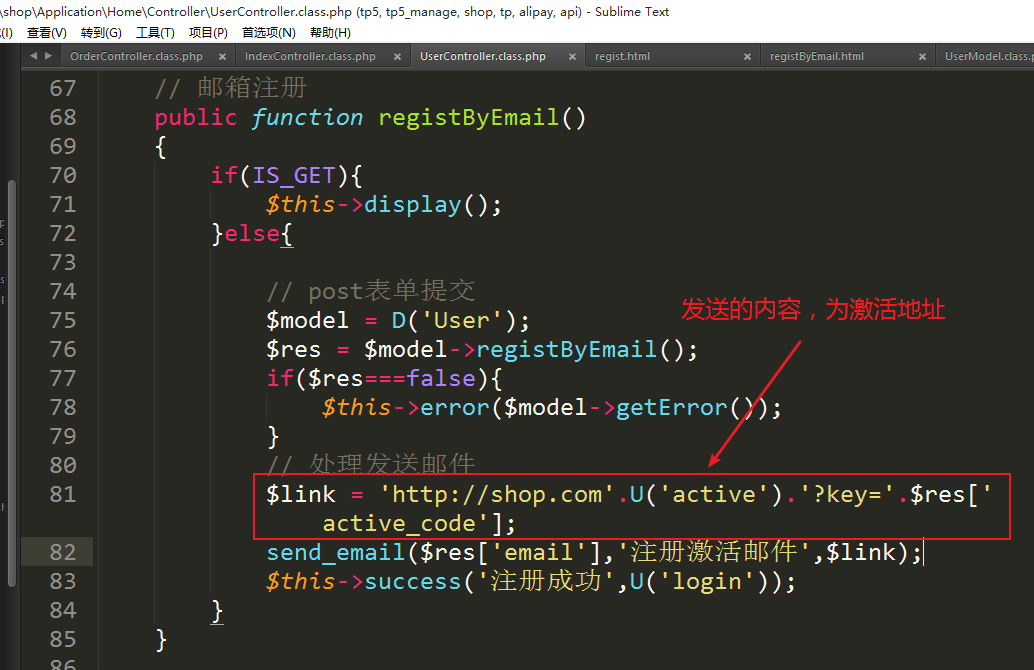The width and height of the screenshot is (1034, 670).
Task: Close the OrderController.class.php tab
Action: pos(222,57)
